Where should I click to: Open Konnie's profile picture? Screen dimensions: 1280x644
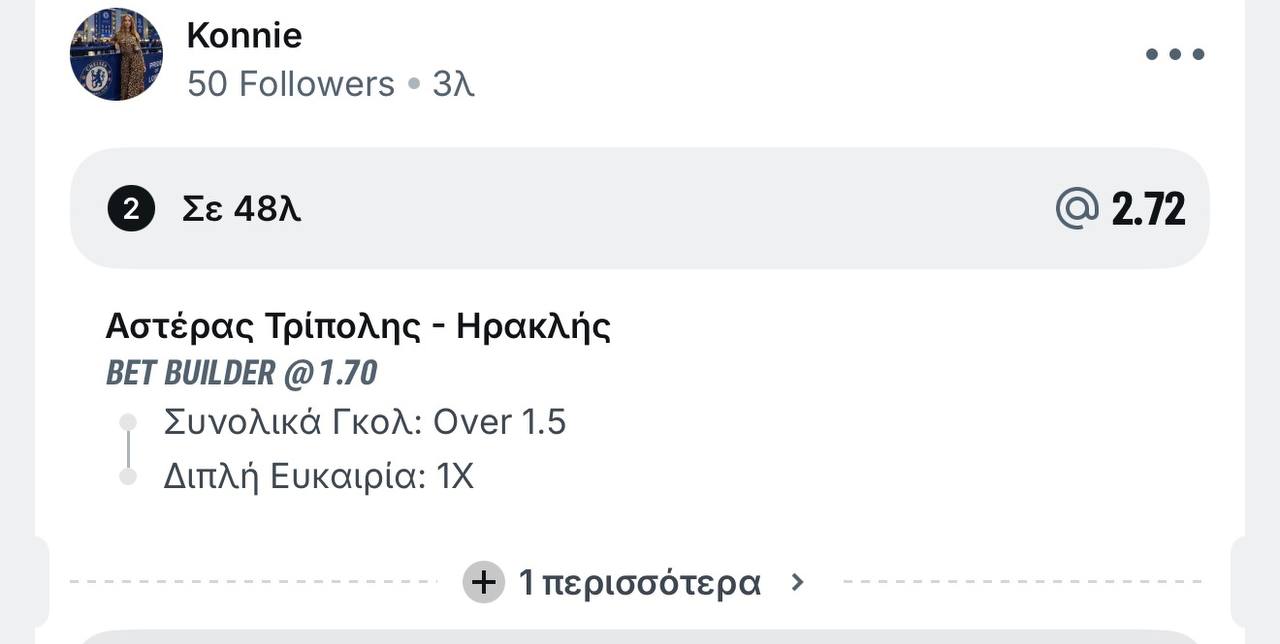[x=116, y=54]
